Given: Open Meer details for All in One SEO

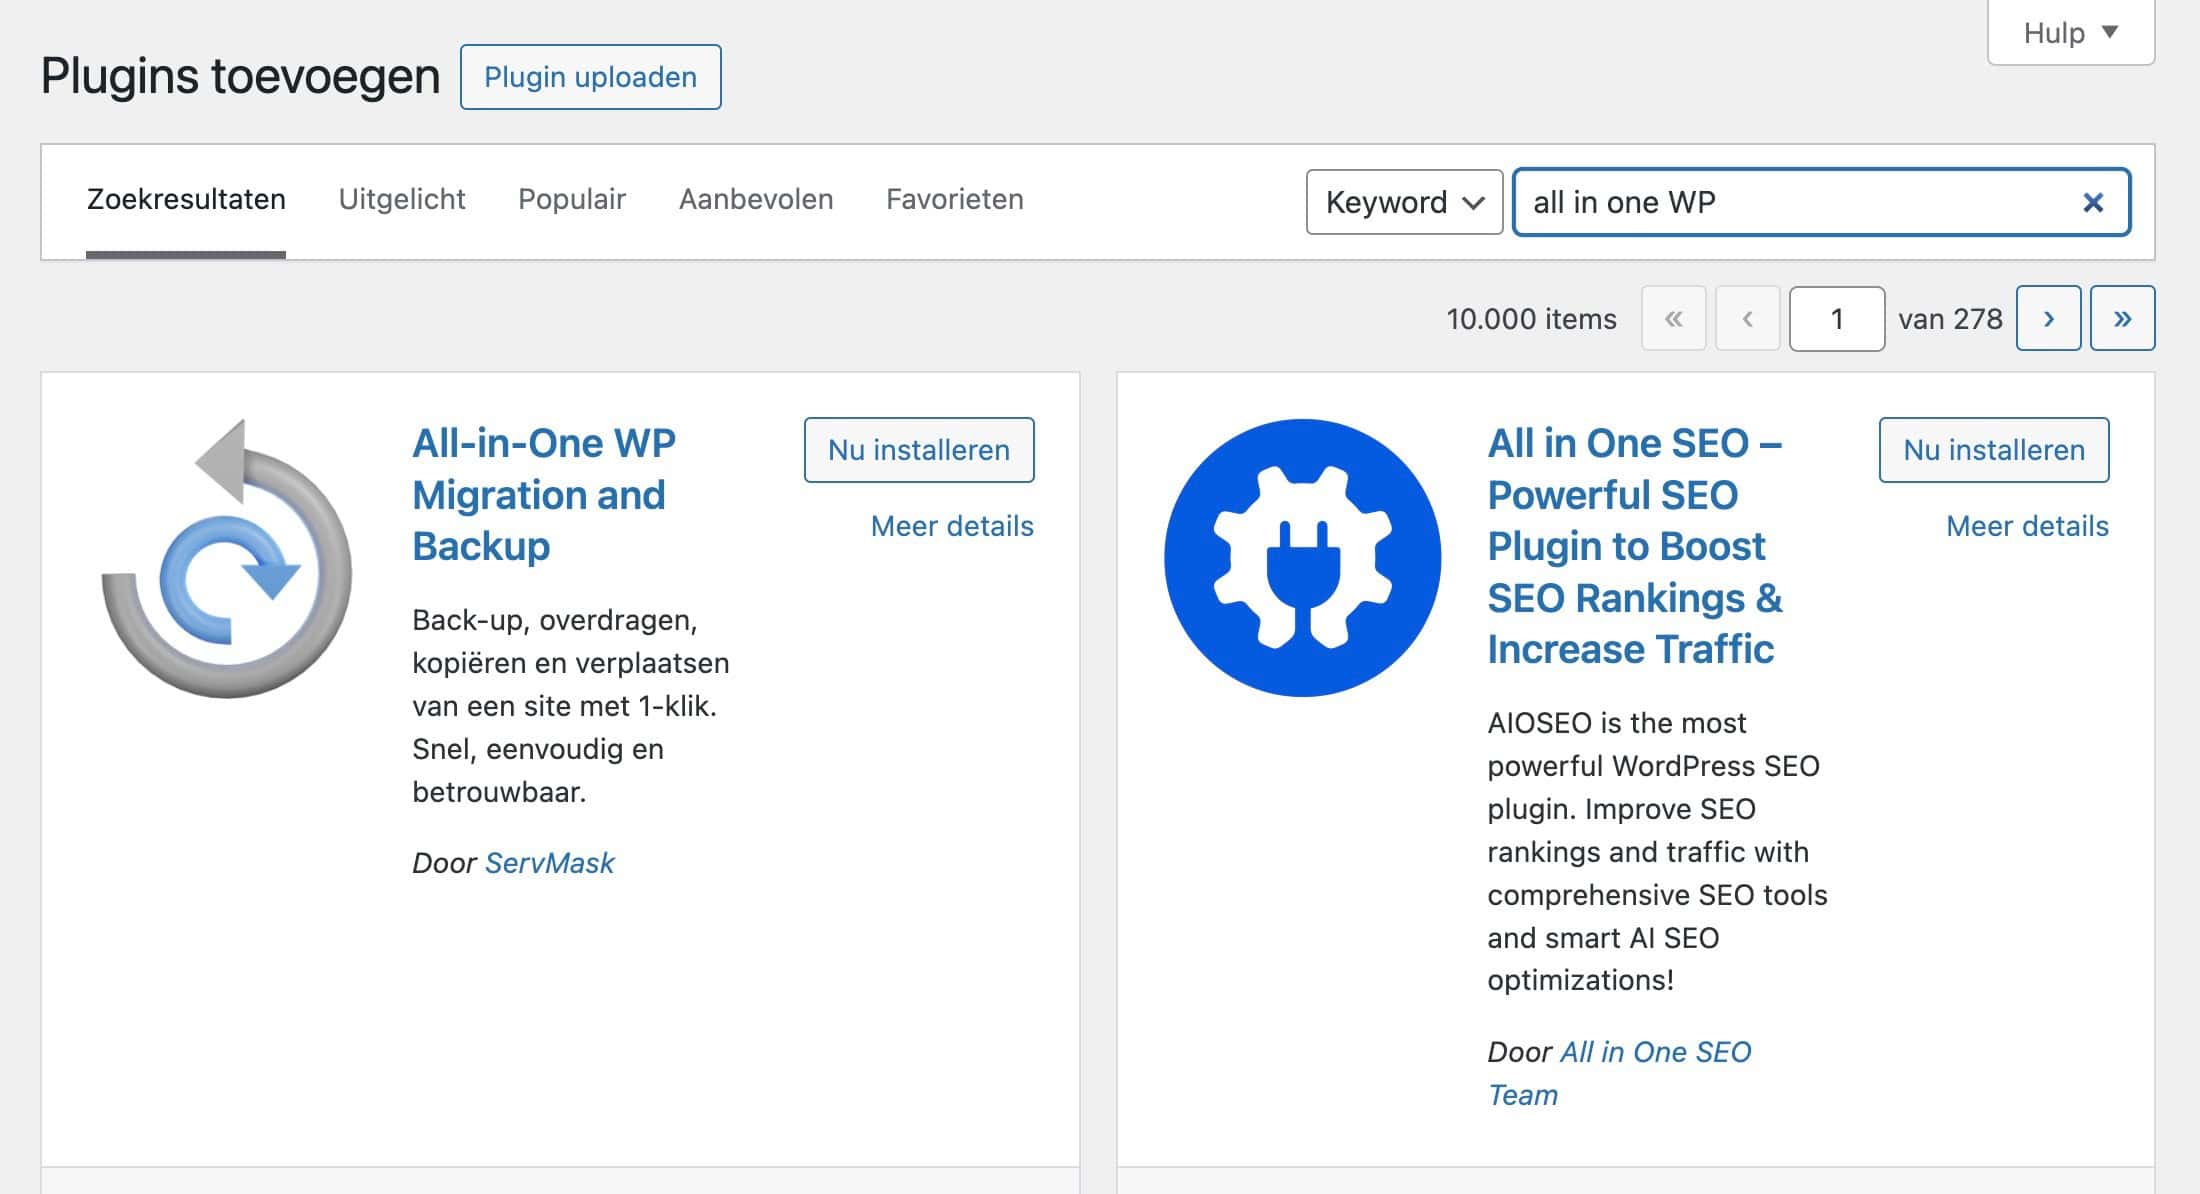Looking at the screenshot, I should (x=2027, y=526).
